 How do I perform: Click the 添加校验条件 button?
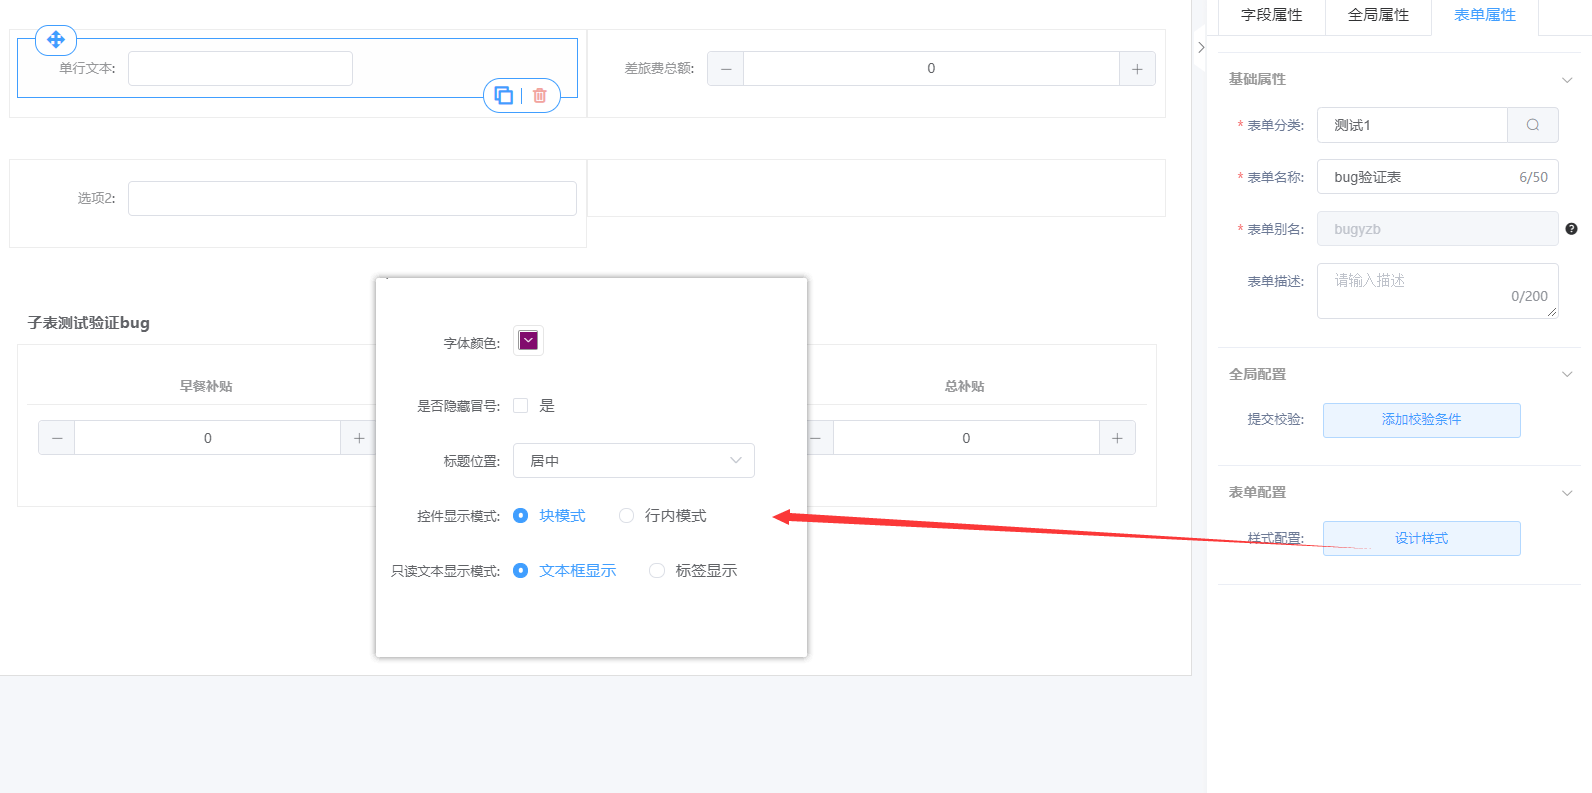click(x=1421, y=420)
